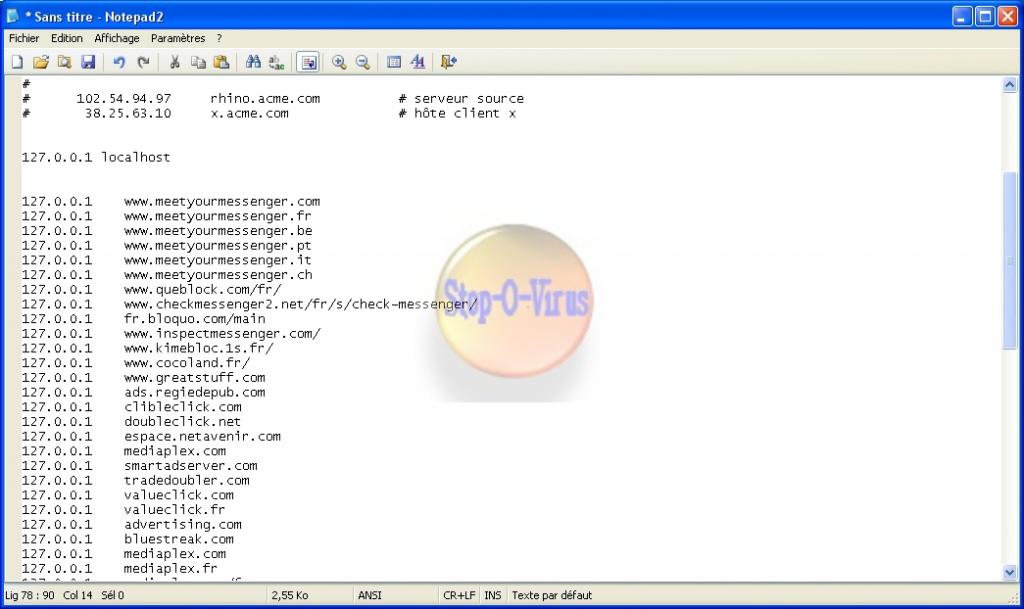Click the 'x.acme.com' text
Image resolution: width=1024 pixels, height=609 pixels.
249,114
